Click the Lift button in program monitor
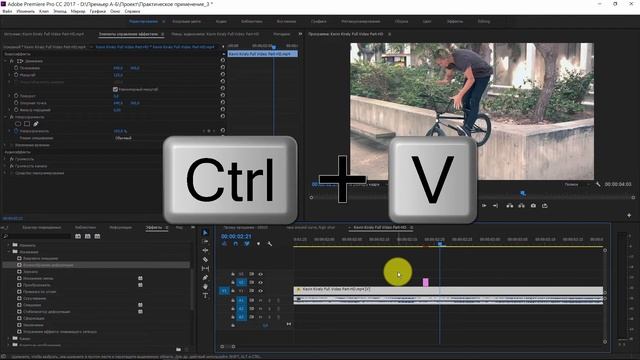The width and height of the screenshot is (640, 360). coord(510,206)
